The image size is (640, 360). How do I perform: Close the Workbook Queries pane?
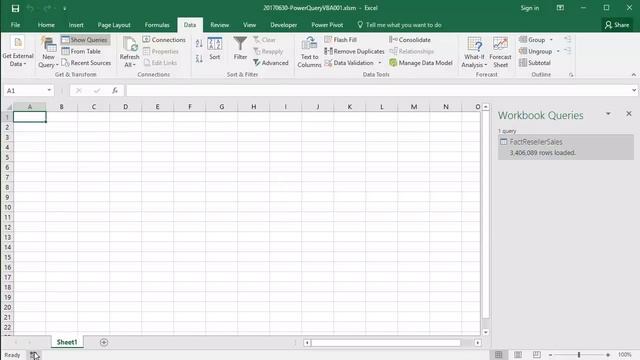(x=629, y=114)
